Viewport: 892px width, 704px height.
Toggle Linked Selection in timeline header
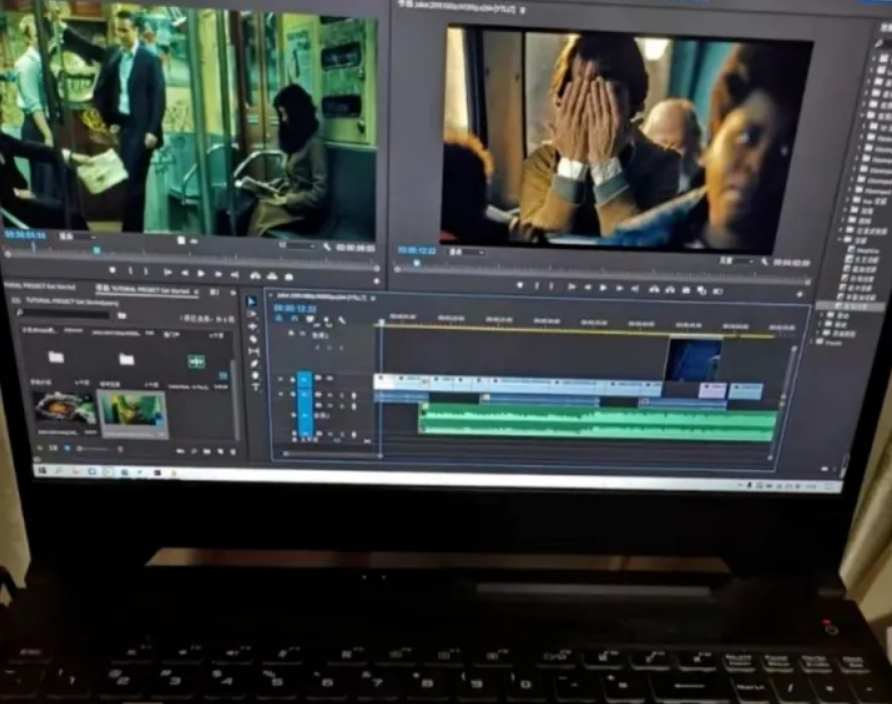coord(309,320)
